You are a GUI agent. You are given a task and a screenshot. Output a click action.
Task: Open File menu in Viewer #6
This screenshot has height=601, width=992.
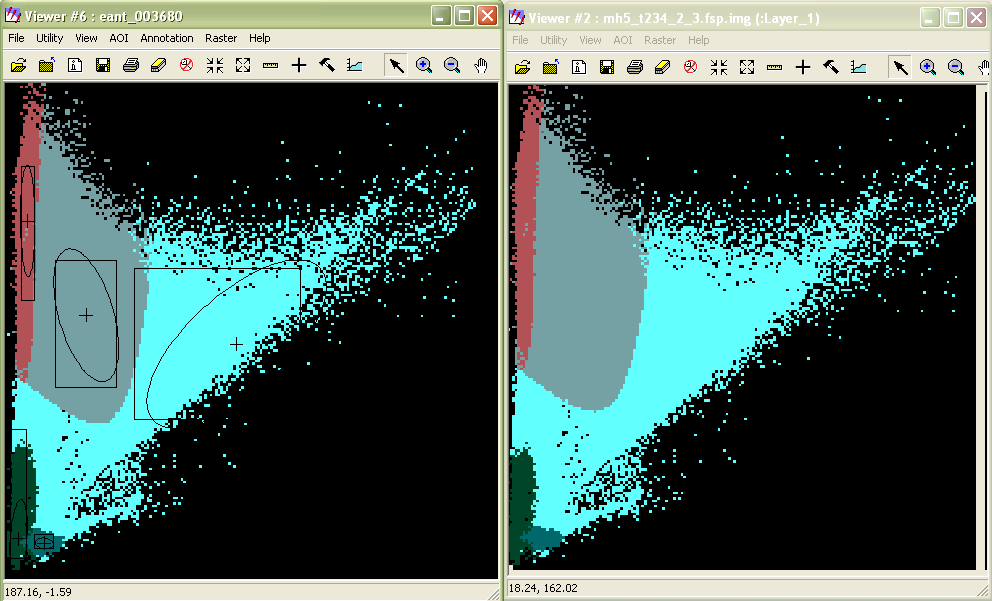16,38
